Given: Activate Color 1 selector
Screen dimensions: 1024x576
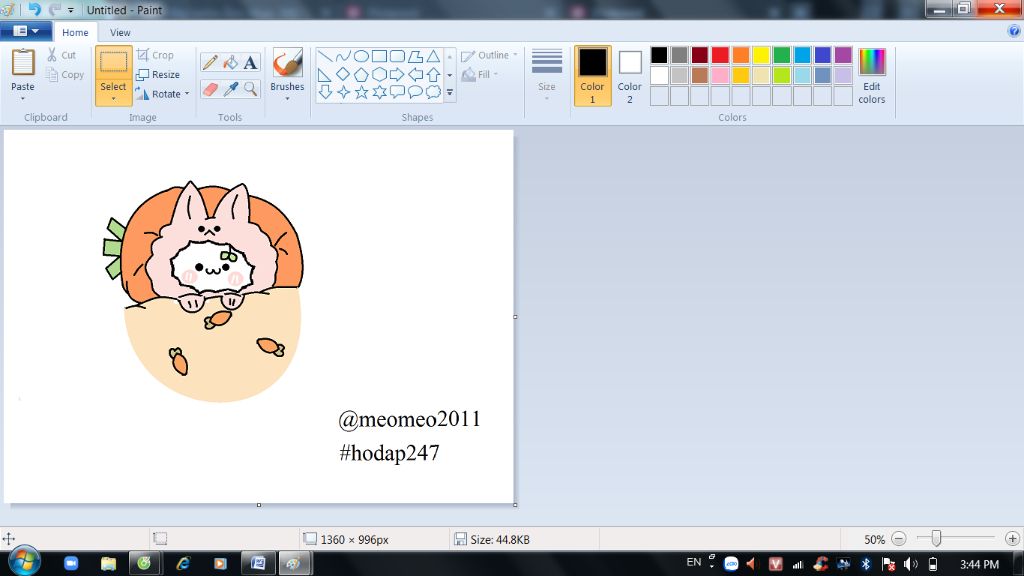Looking at the screenshot, I should point(592,76).
